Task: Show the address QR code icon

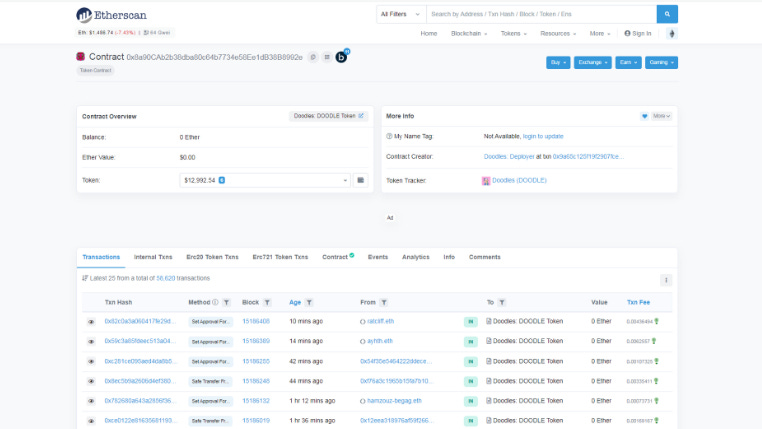Action: click(x=327, y=57)
